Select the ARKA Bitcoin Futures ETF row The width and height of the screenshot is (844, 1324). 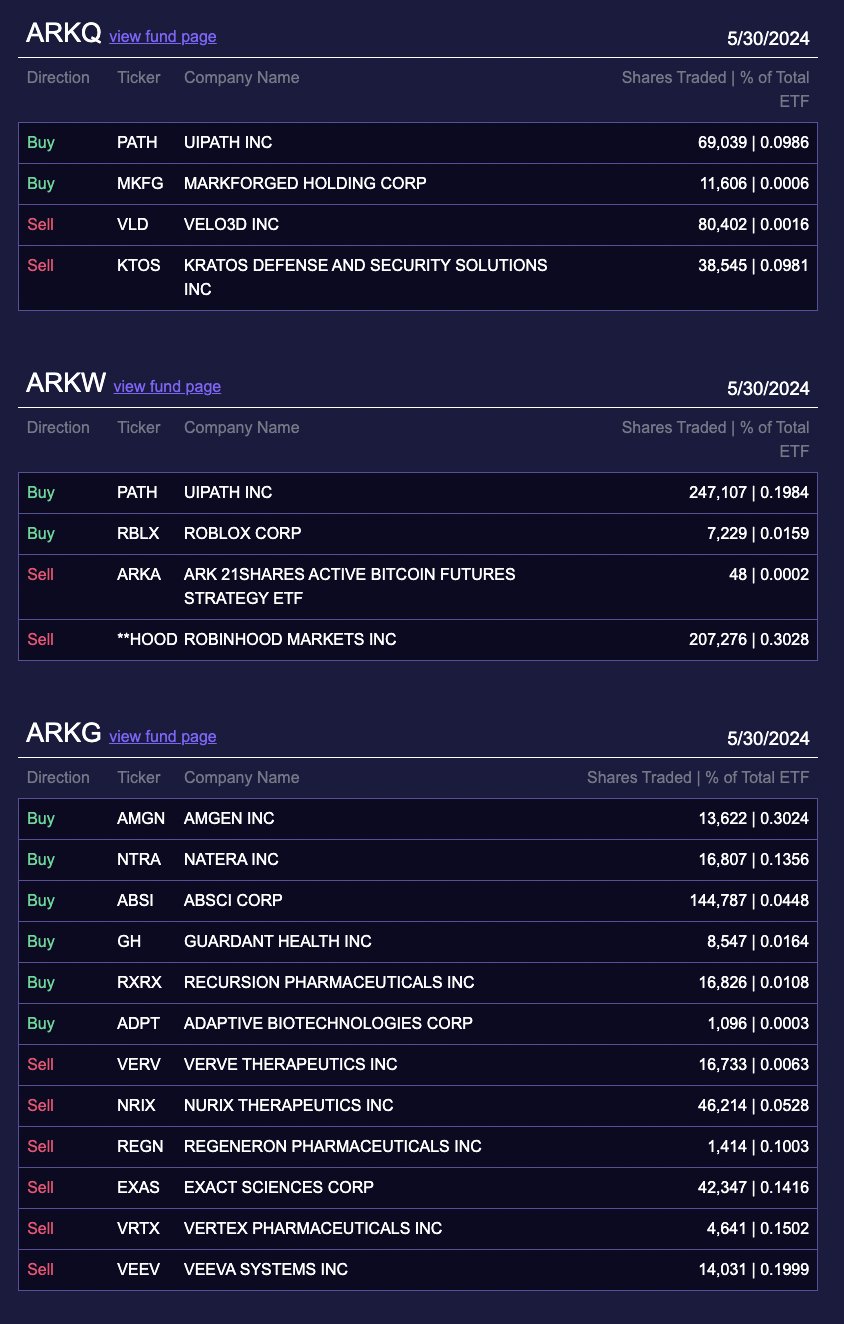pos(418,587)
